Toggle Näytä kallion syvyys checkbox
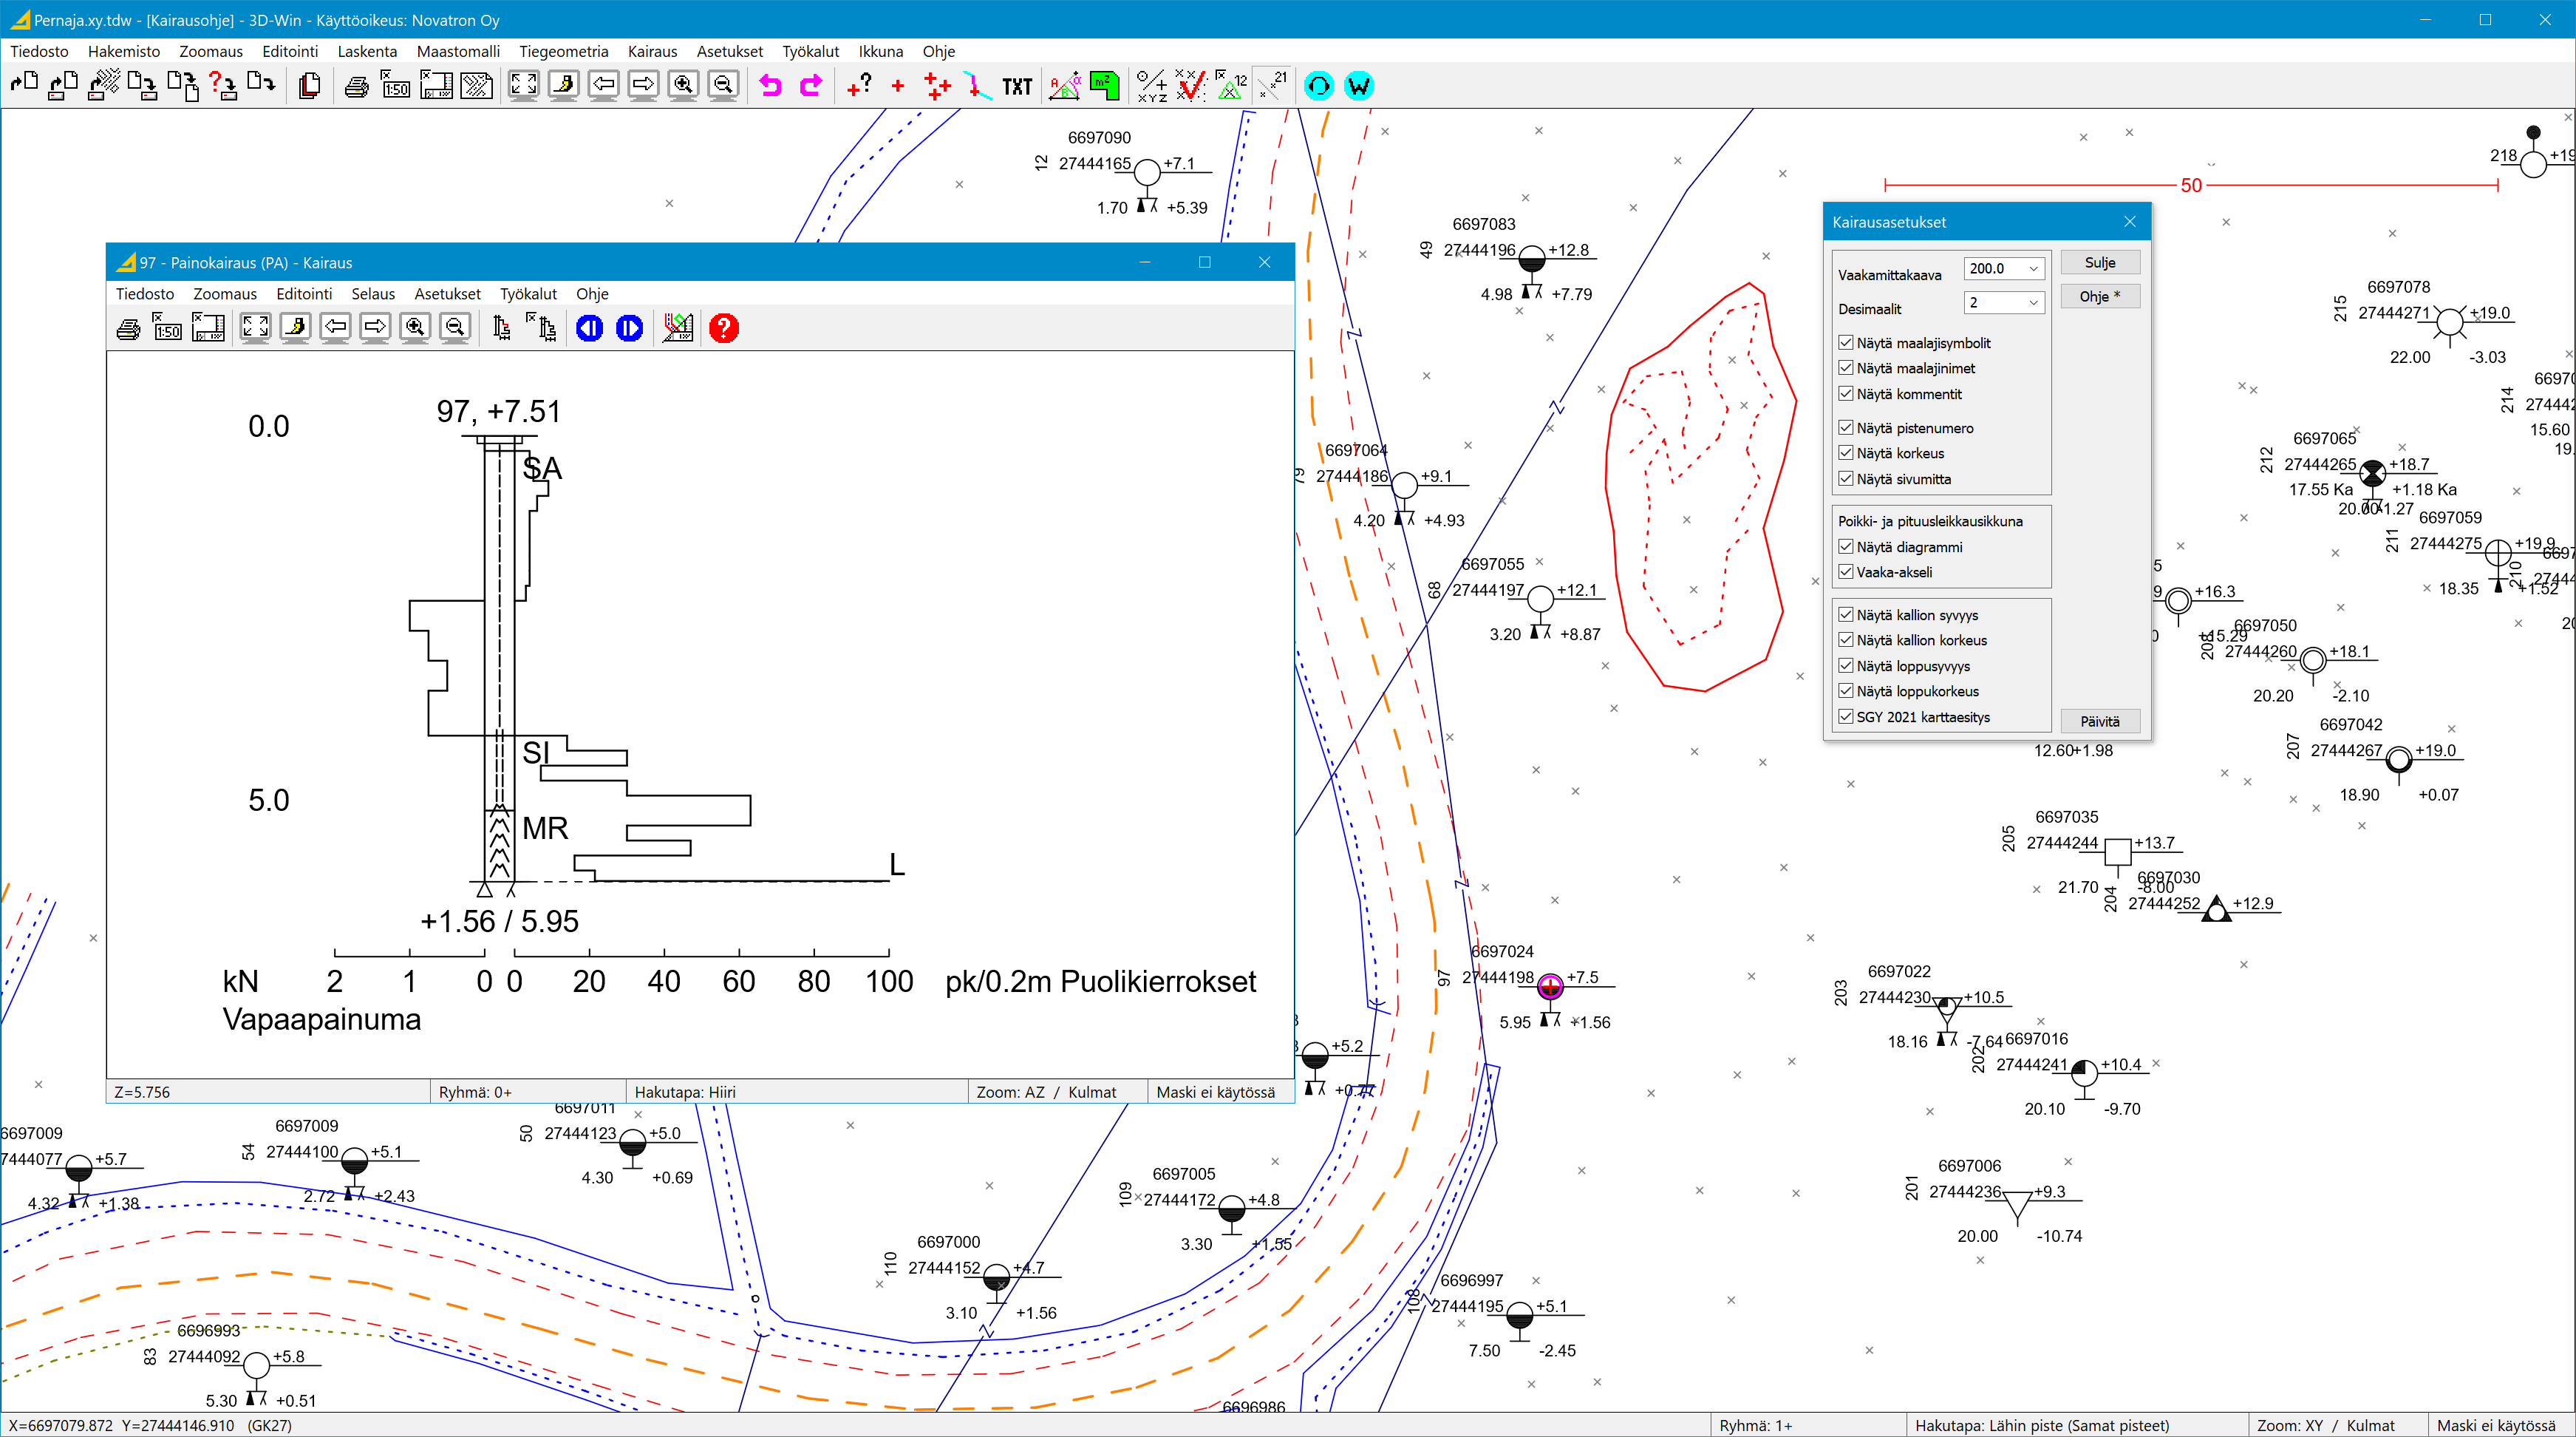Image resolution: width=2576 pixels, height=1437 pixels. (1846, 614)
